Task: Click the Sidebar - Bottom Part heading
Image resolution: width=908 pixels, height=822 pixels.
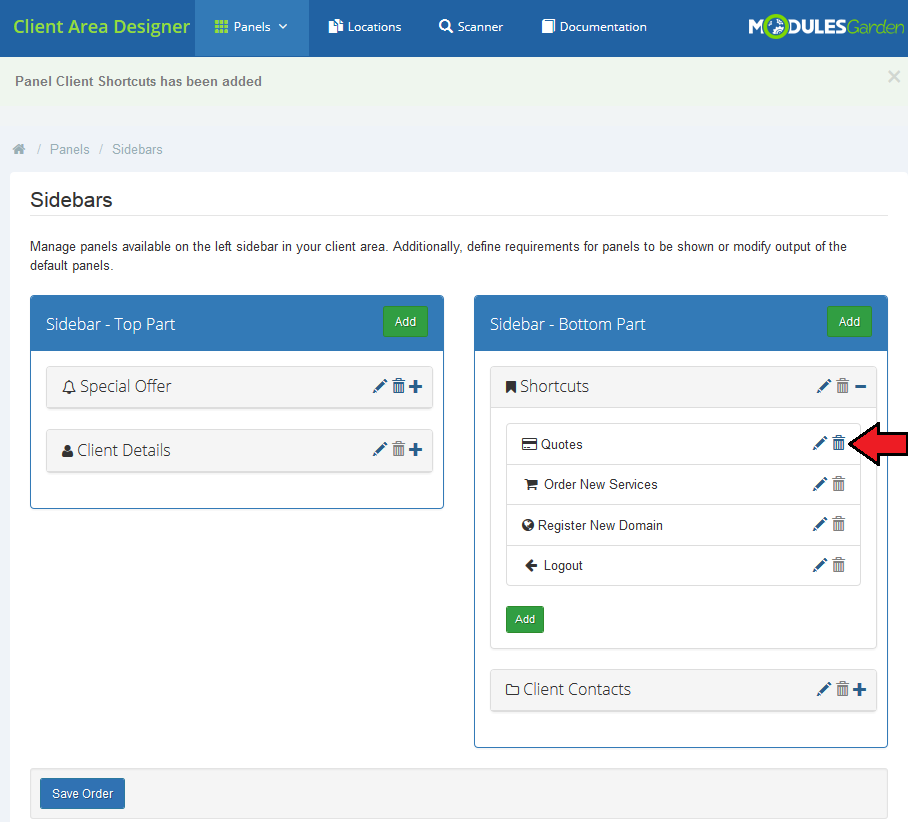Action: [568, 324]
